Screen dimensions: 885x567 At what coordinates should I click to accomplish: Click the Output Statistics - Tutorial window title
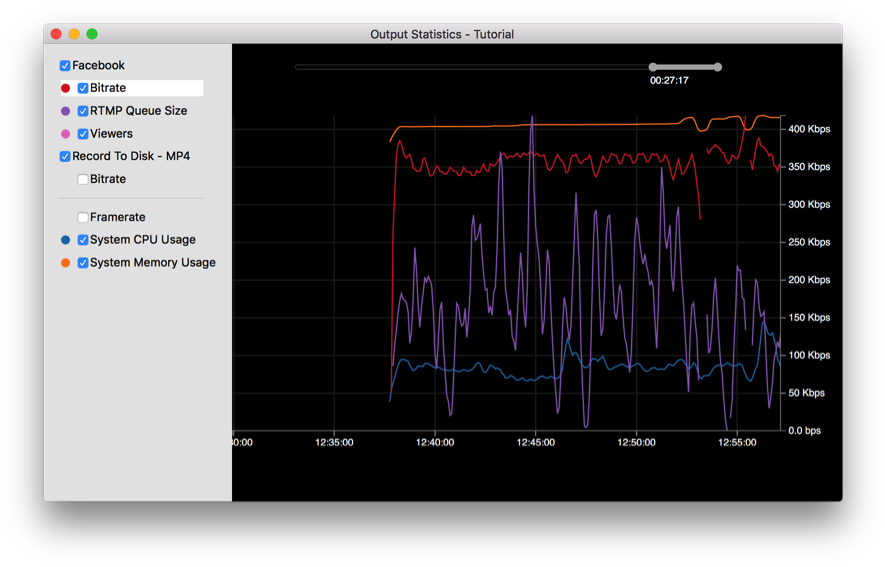[442, 34]
